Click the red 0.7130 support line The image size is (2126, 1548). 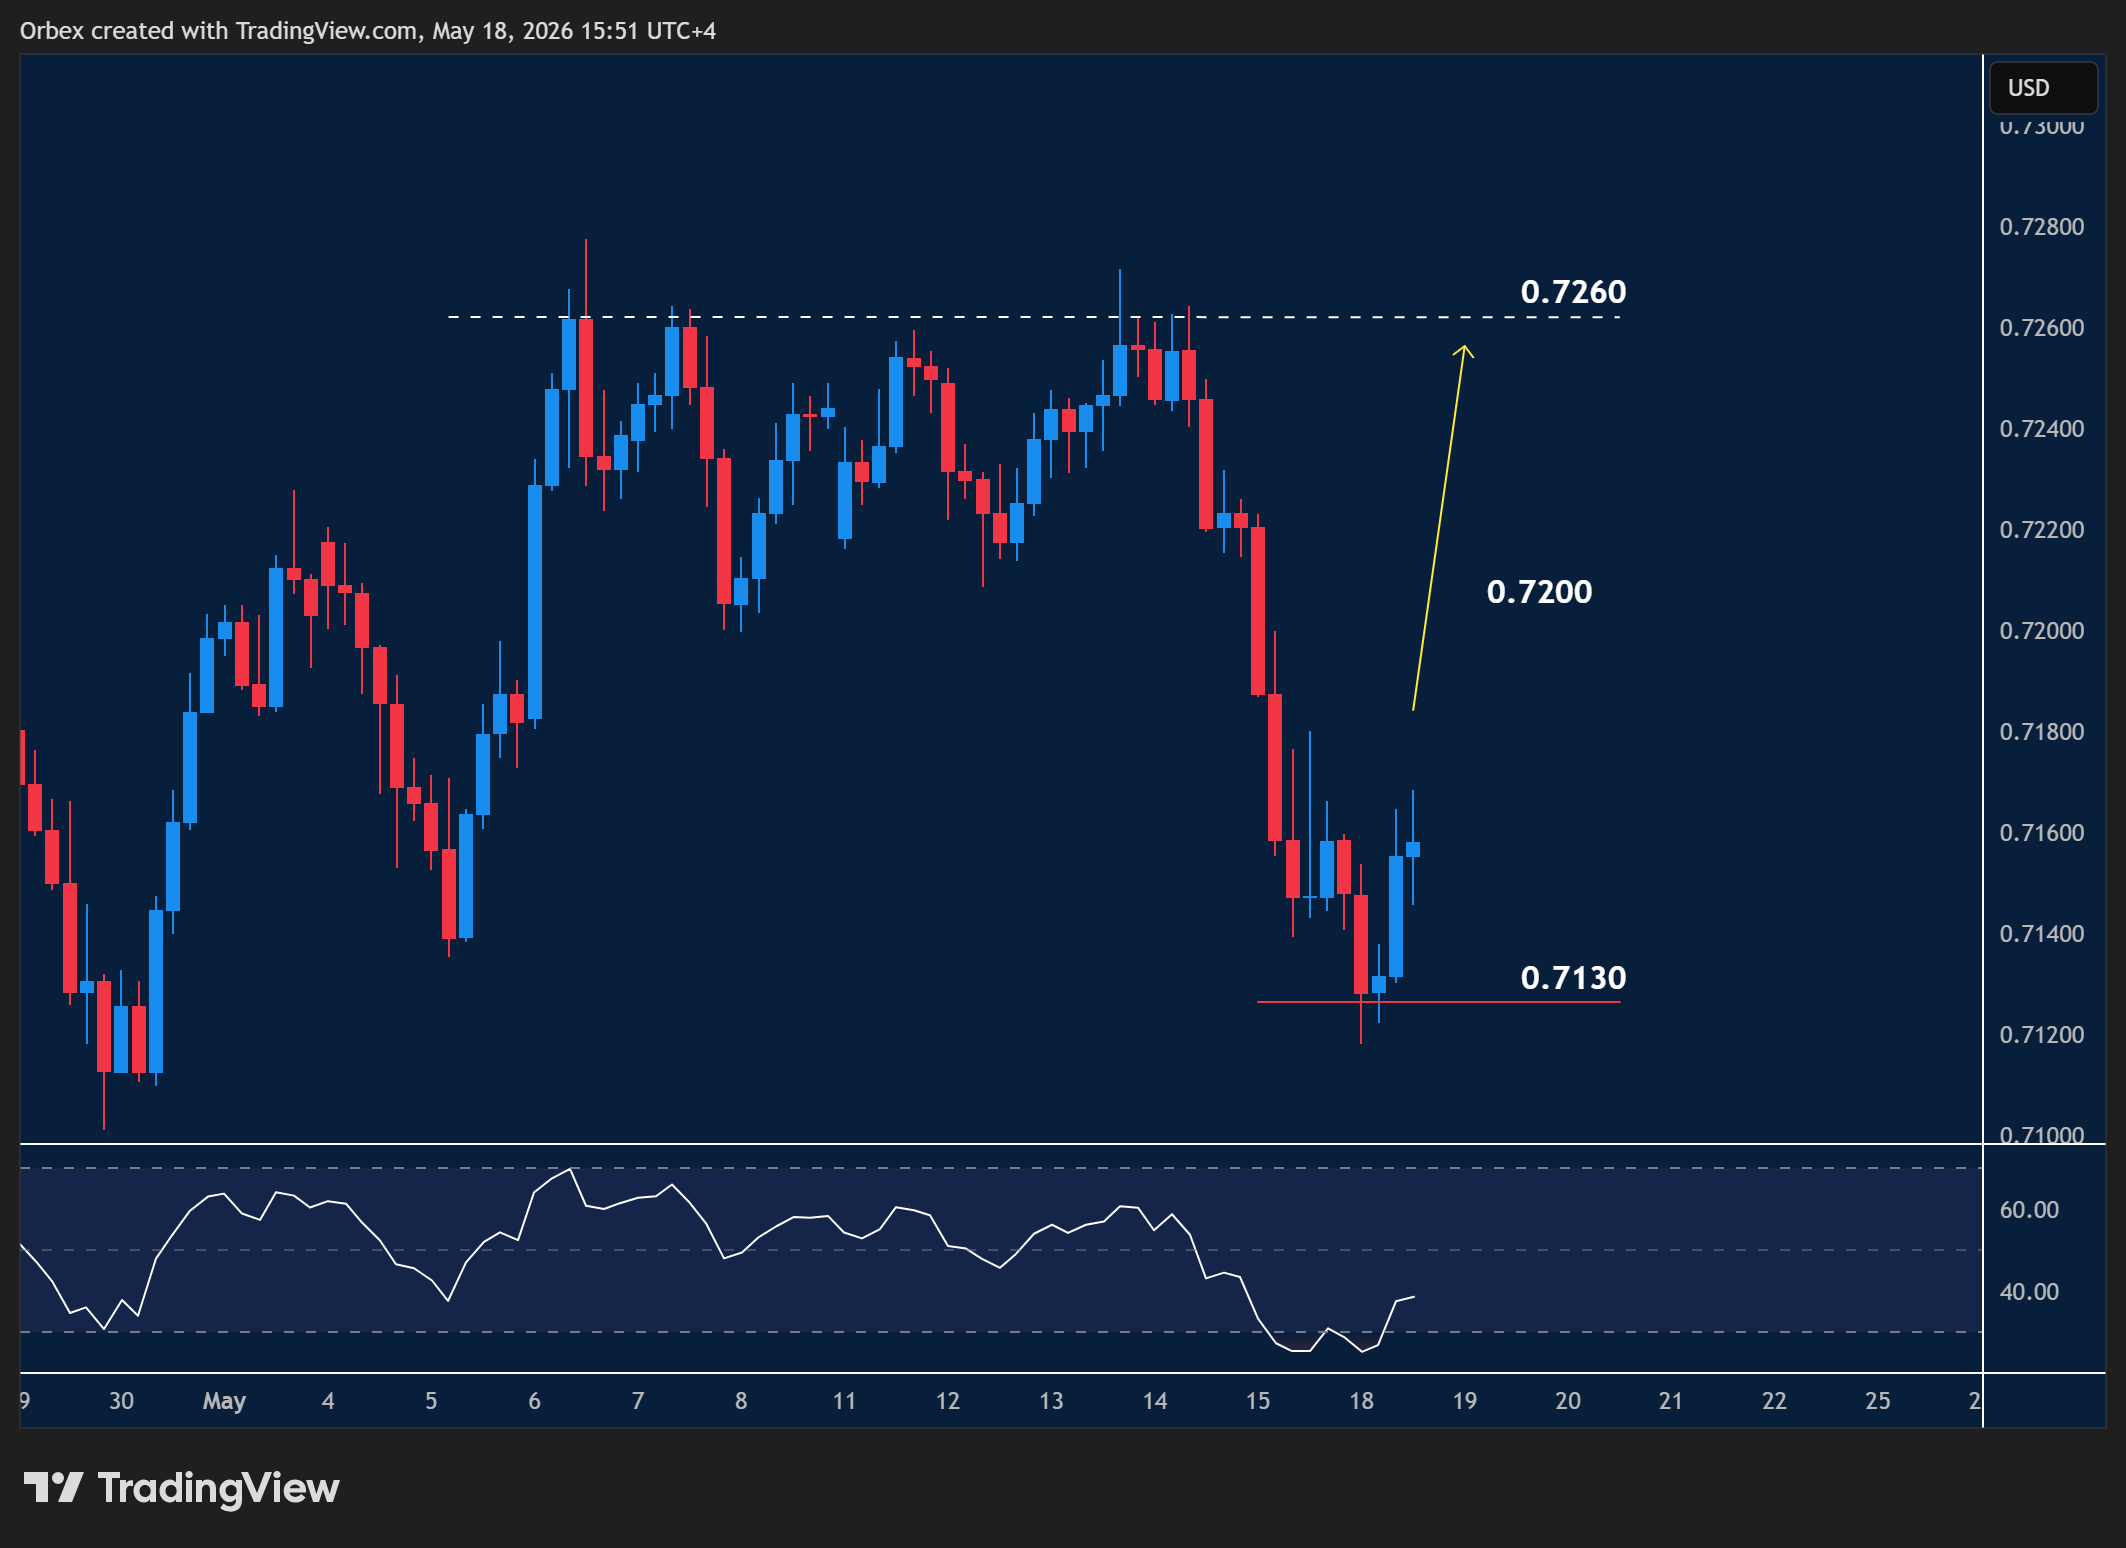1438,1001
